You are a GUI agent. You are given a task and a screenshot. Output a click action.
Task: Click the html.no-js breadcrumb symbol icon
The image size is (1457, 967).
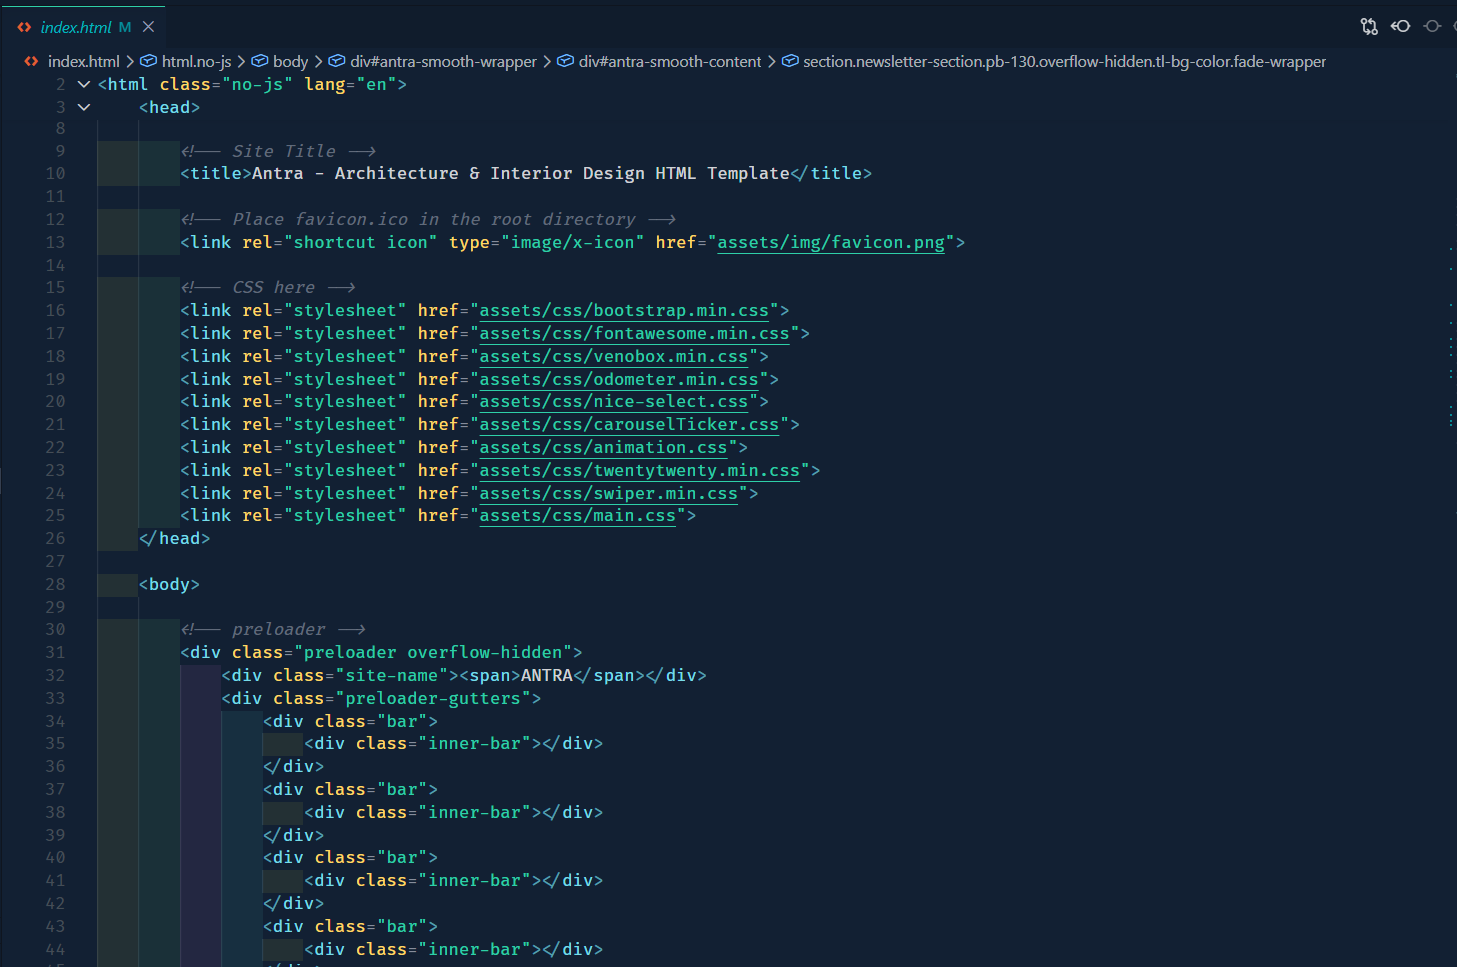pyautogui.click(x=149, y=62)
